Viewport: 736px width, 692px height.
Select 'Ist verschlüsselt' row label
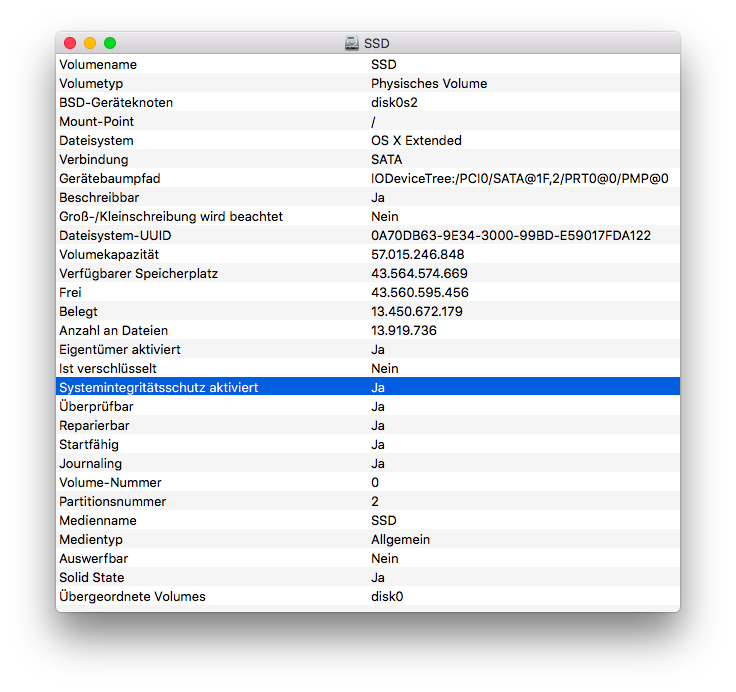point(107,369)
